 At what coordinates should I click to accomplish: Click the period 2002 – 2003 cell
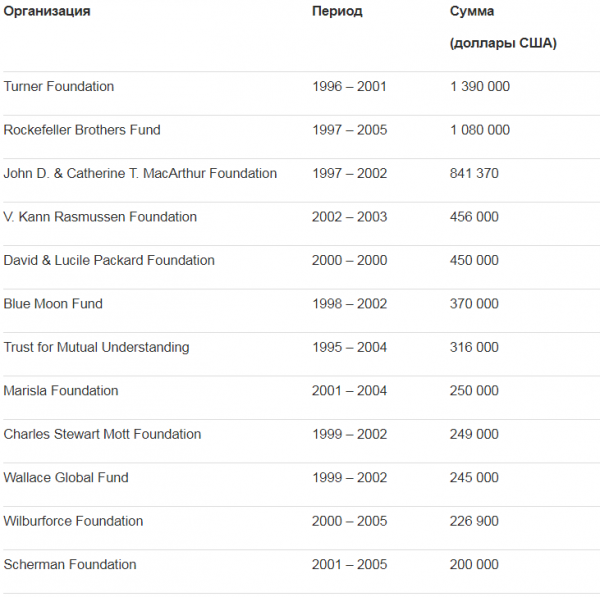pyautogui.click(x=349, y=217)
